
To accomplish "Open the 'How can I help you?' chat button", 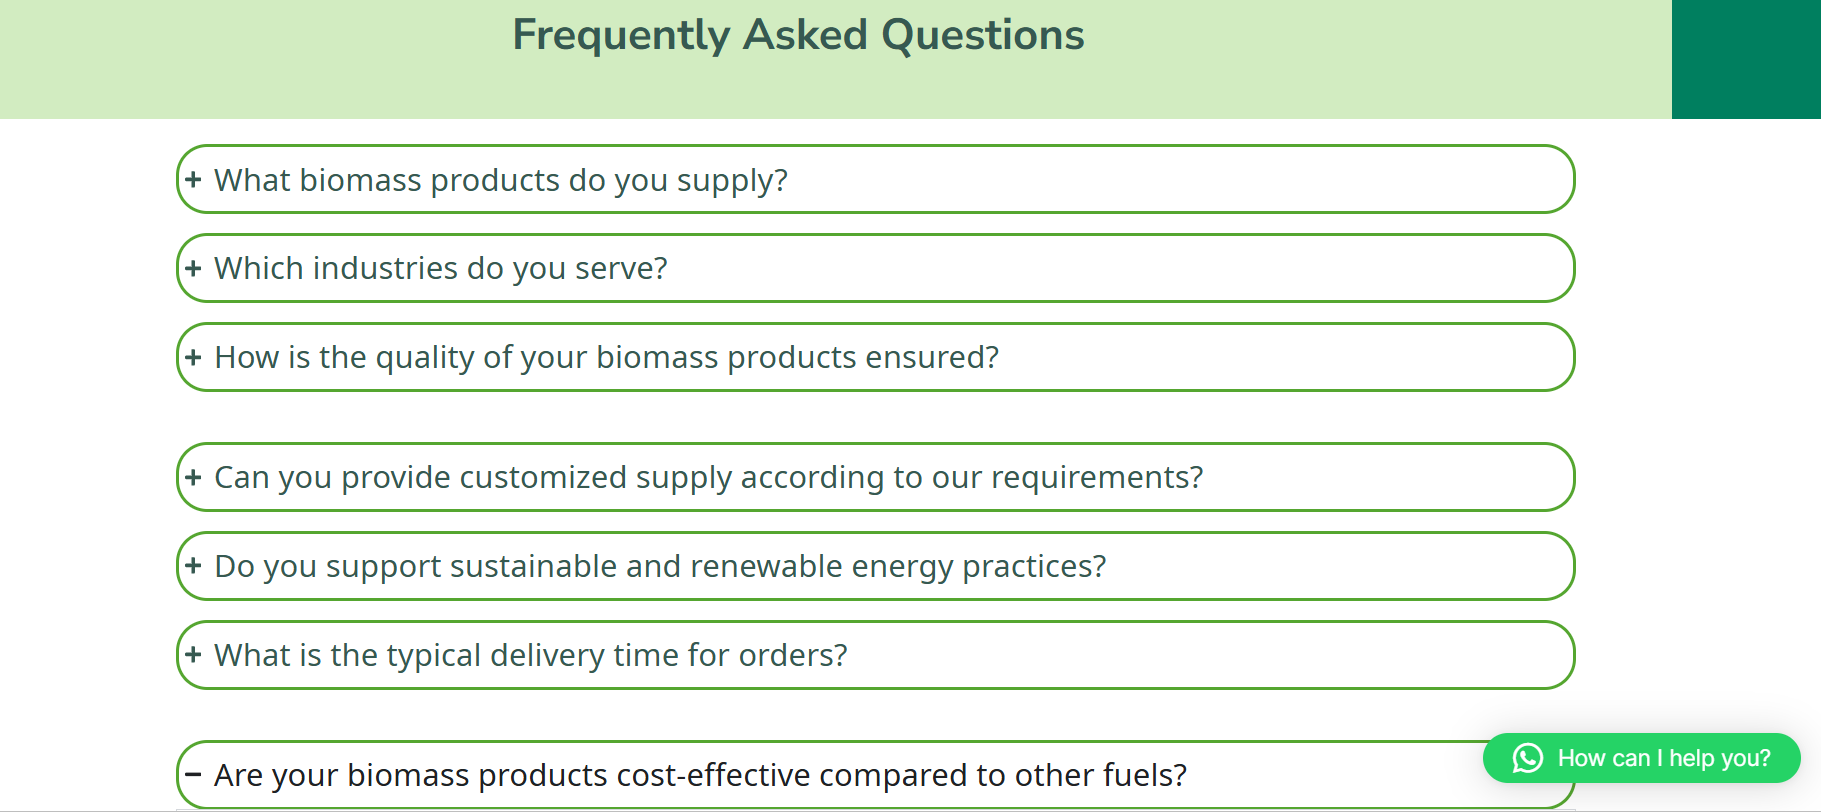I will (x=1663, y=758).
